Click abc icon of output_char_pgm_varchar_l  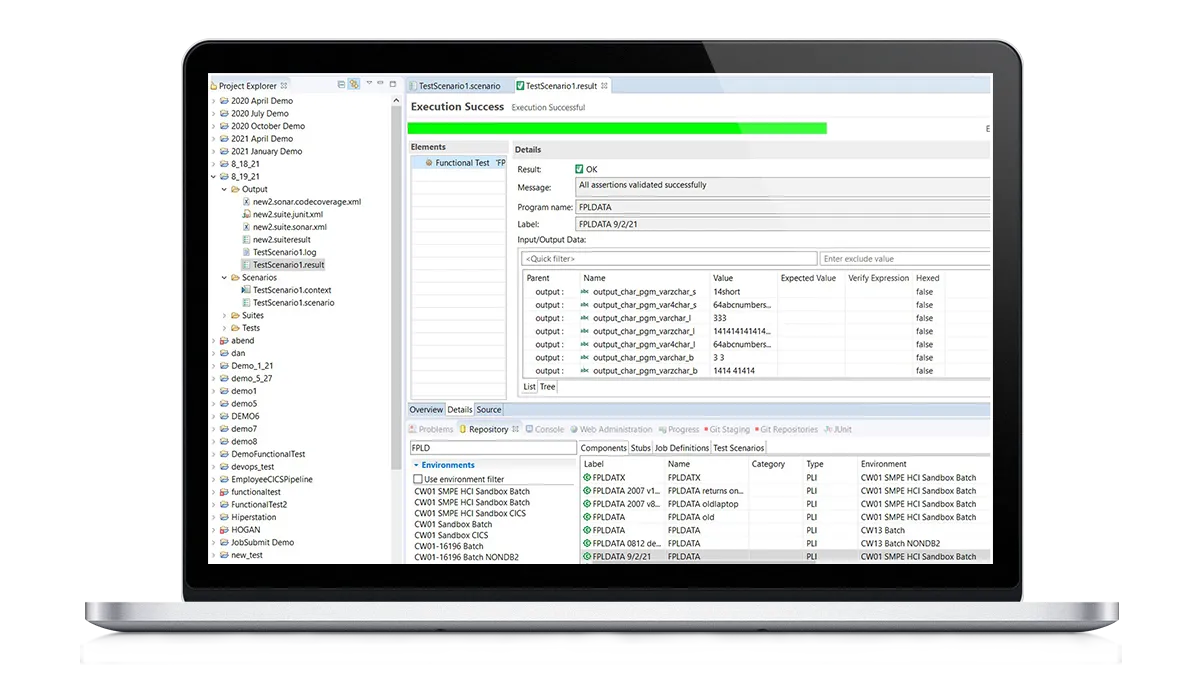(x=585, y=318)
